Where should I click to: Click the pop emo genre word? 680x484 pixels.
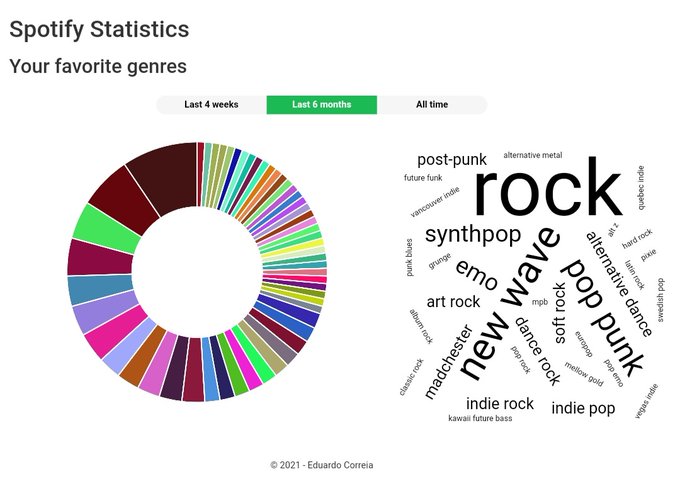point(614,373)
